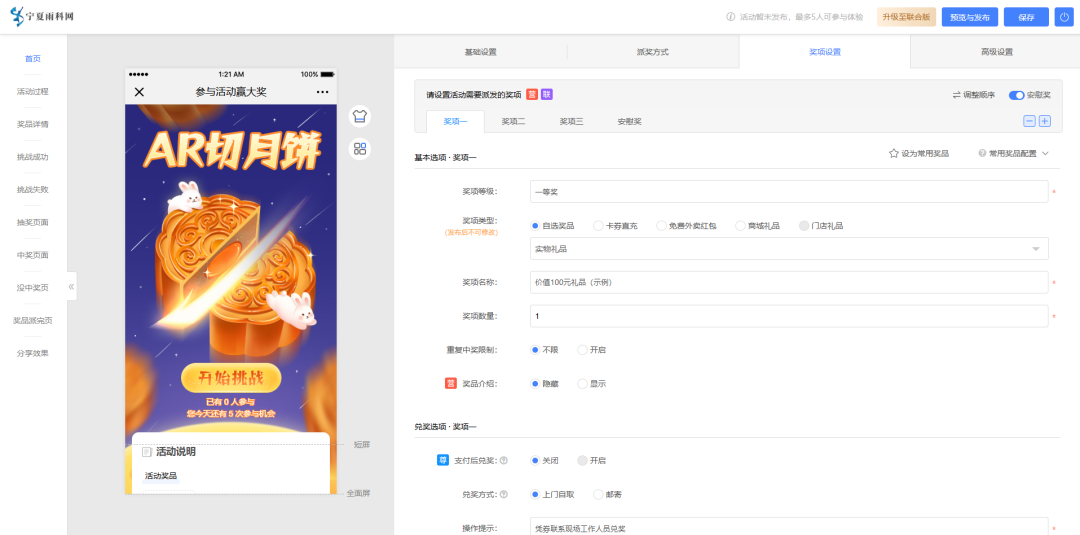Click the 保存 button
1080x535 pixels.
pos(1026,17)
